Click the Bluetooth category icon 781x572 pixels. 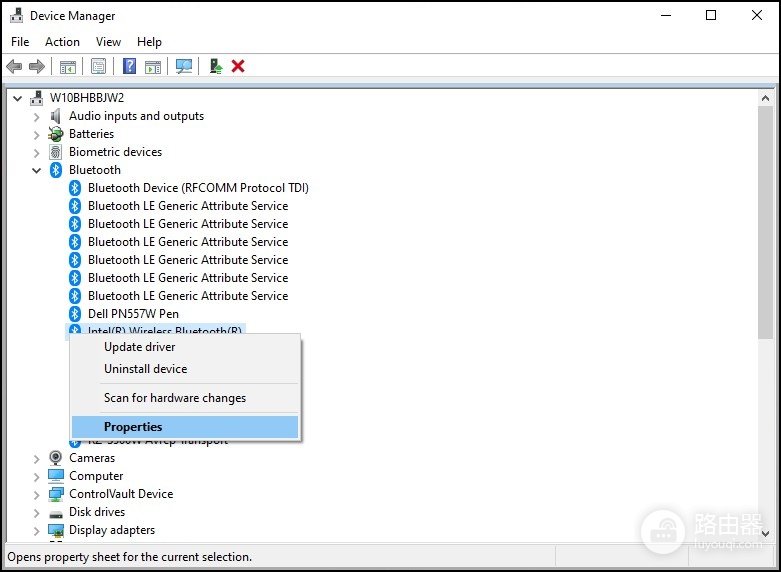(56, 170)
